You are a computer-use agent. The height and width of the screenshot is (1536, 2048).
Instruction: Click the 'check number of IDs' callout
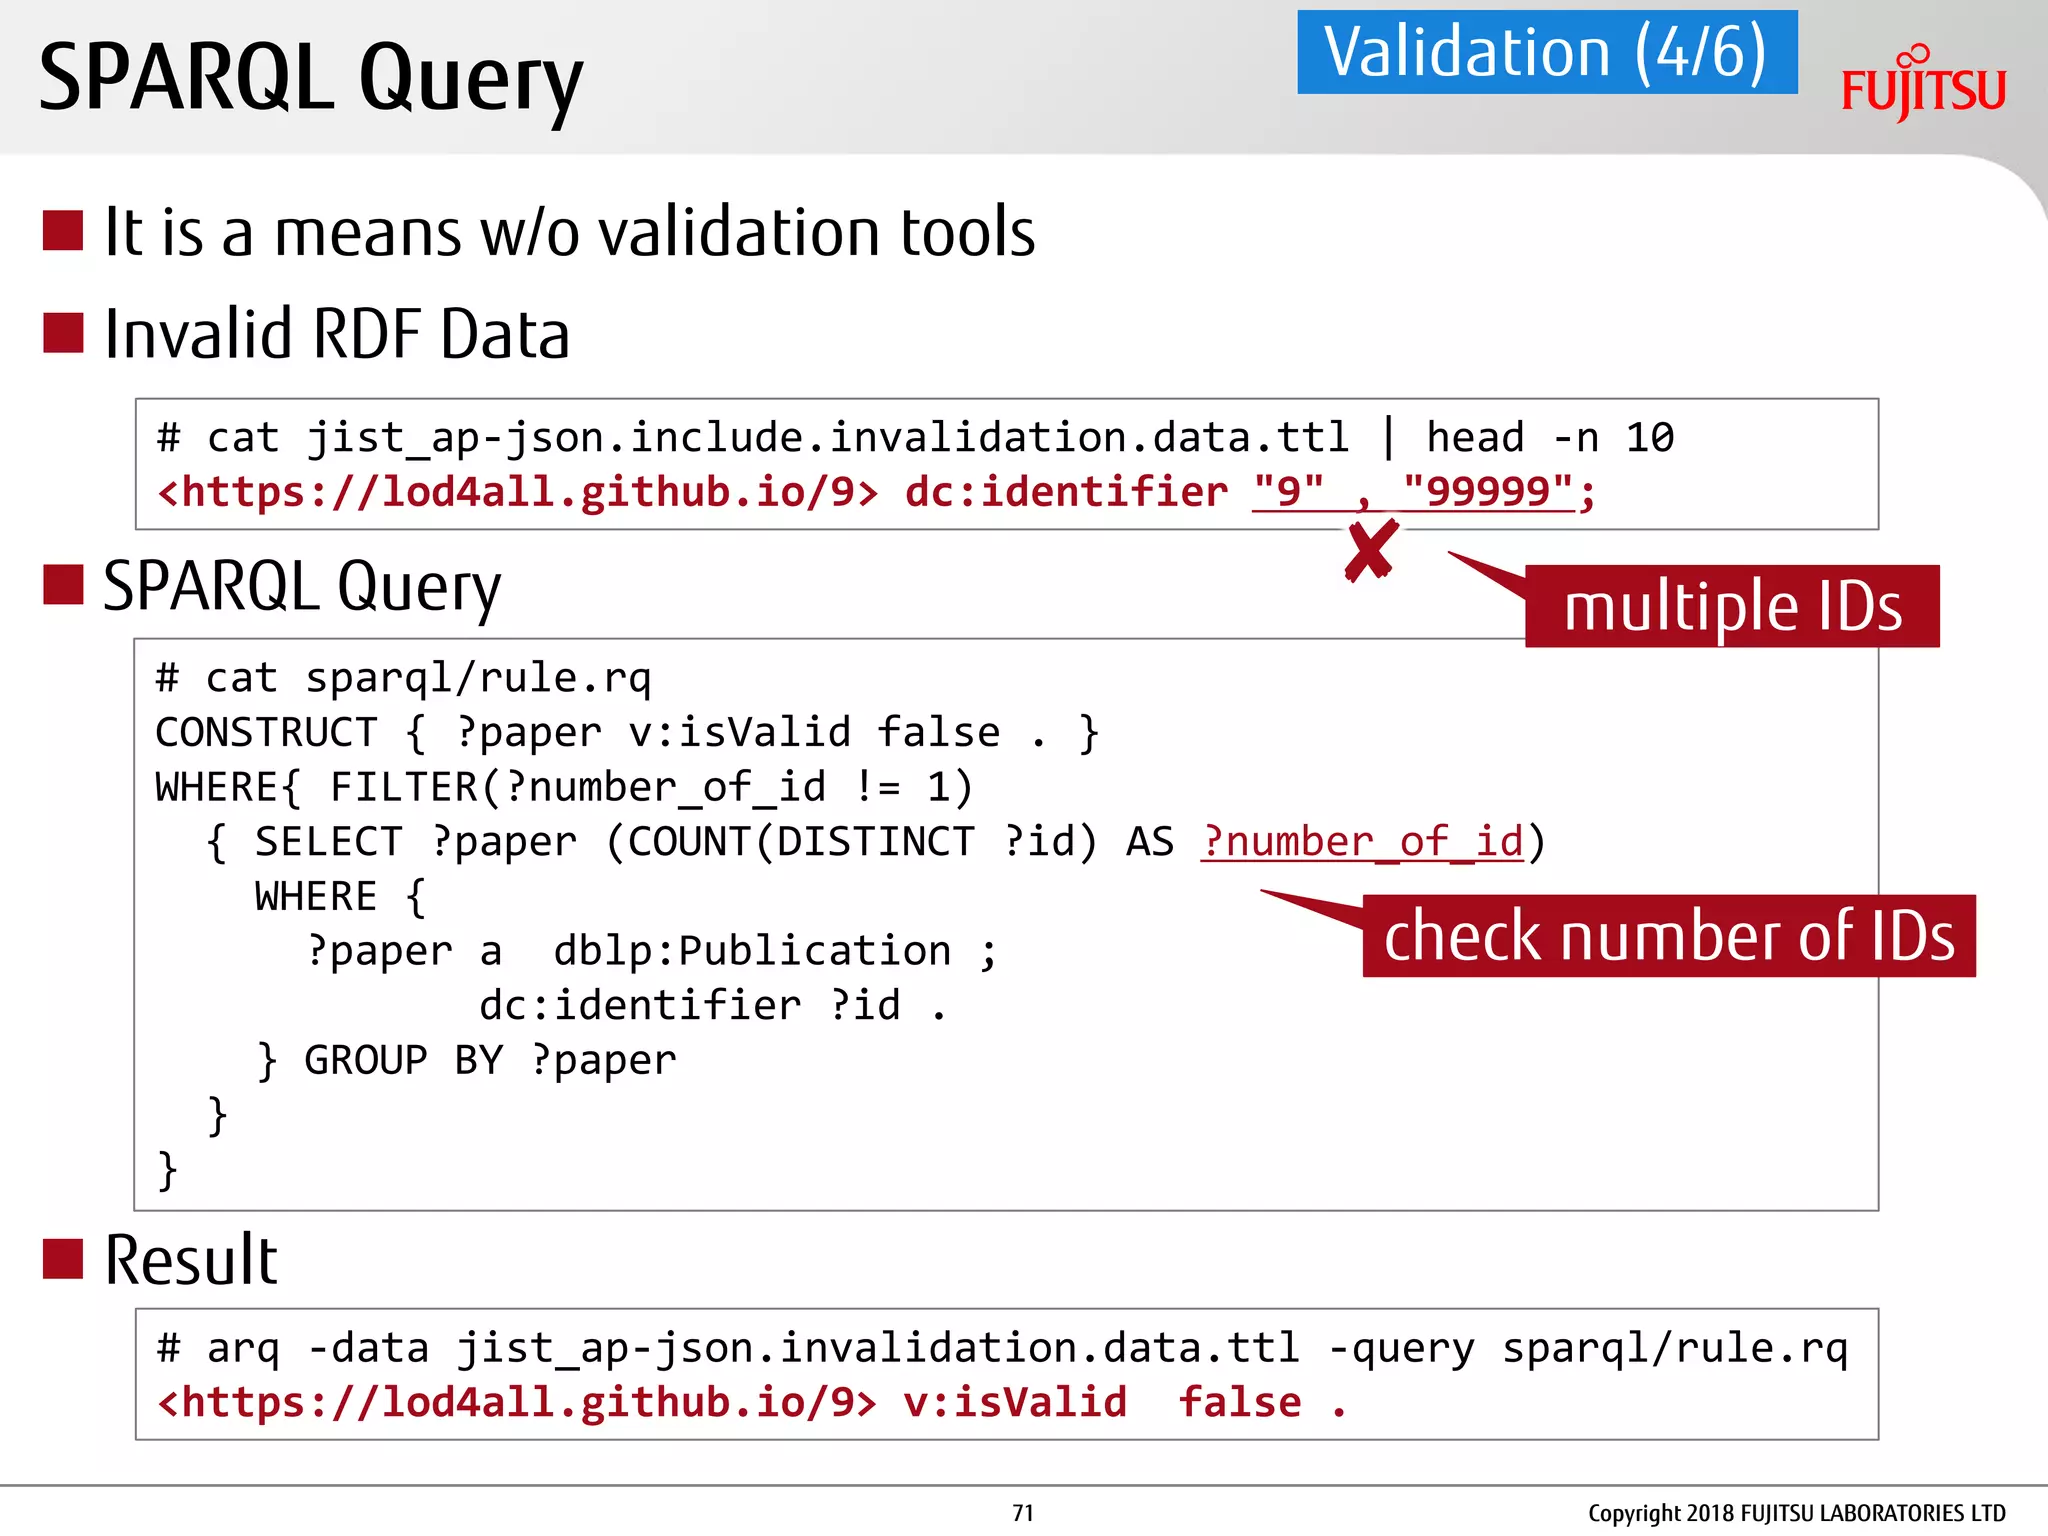[x=1669, y=936]
